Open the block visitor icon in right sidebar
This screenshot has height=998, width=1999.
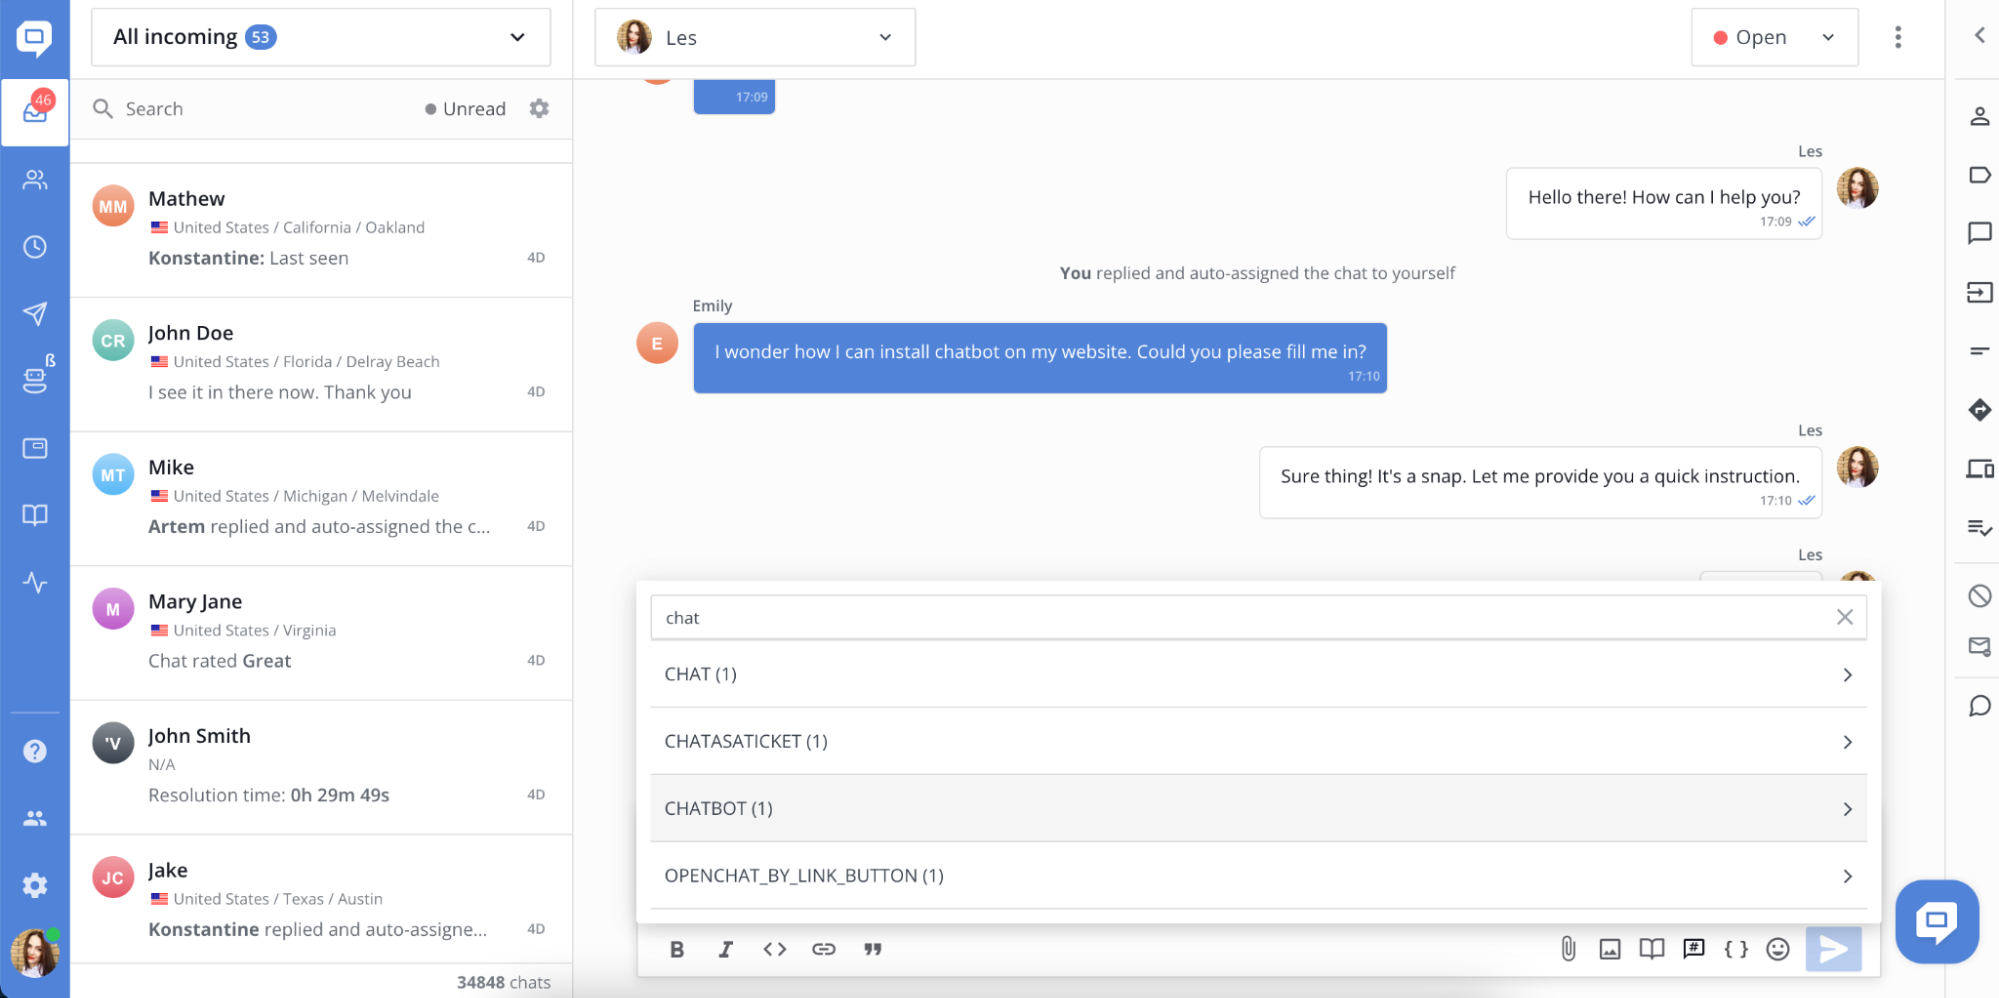pos(1979,596)
